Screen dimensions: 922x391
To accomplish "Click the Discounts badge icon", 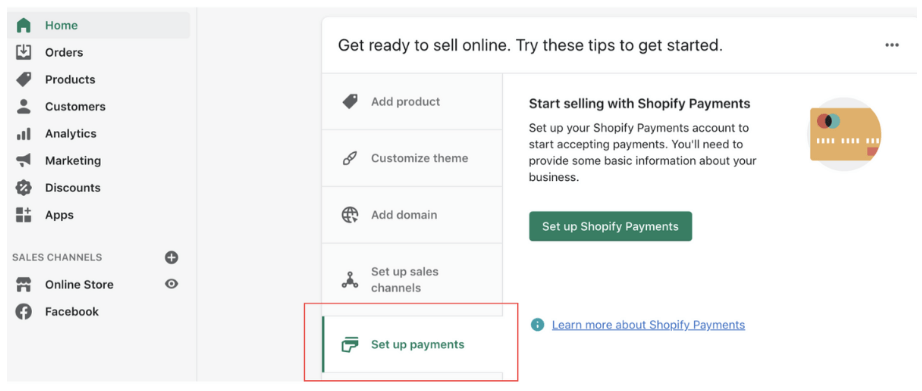I will pos(24,188).
